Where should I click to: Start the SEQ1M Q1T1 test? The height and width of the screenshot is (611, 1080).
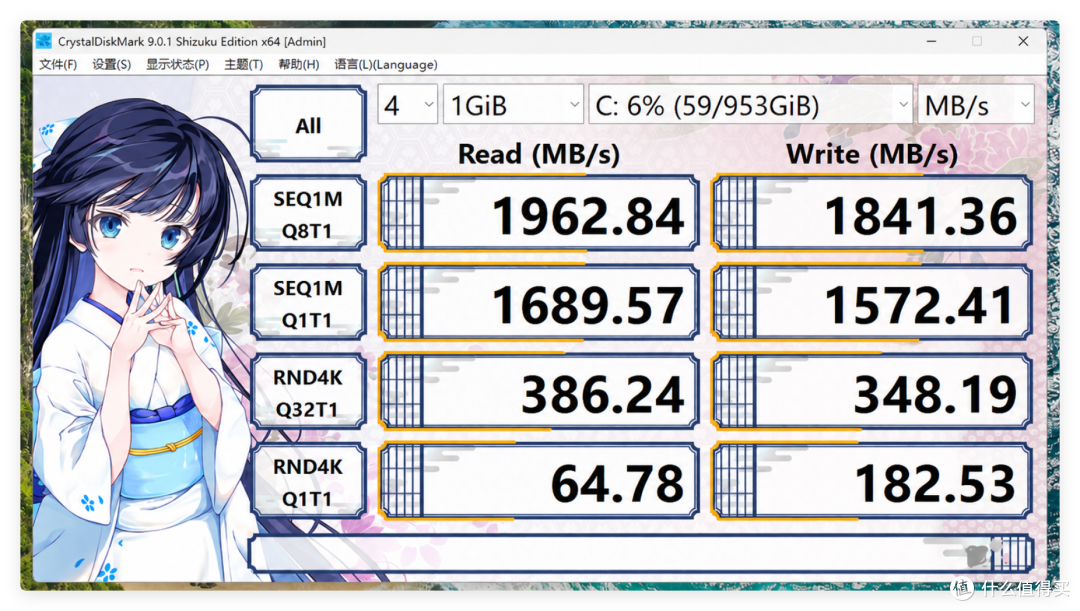point(309,303)
